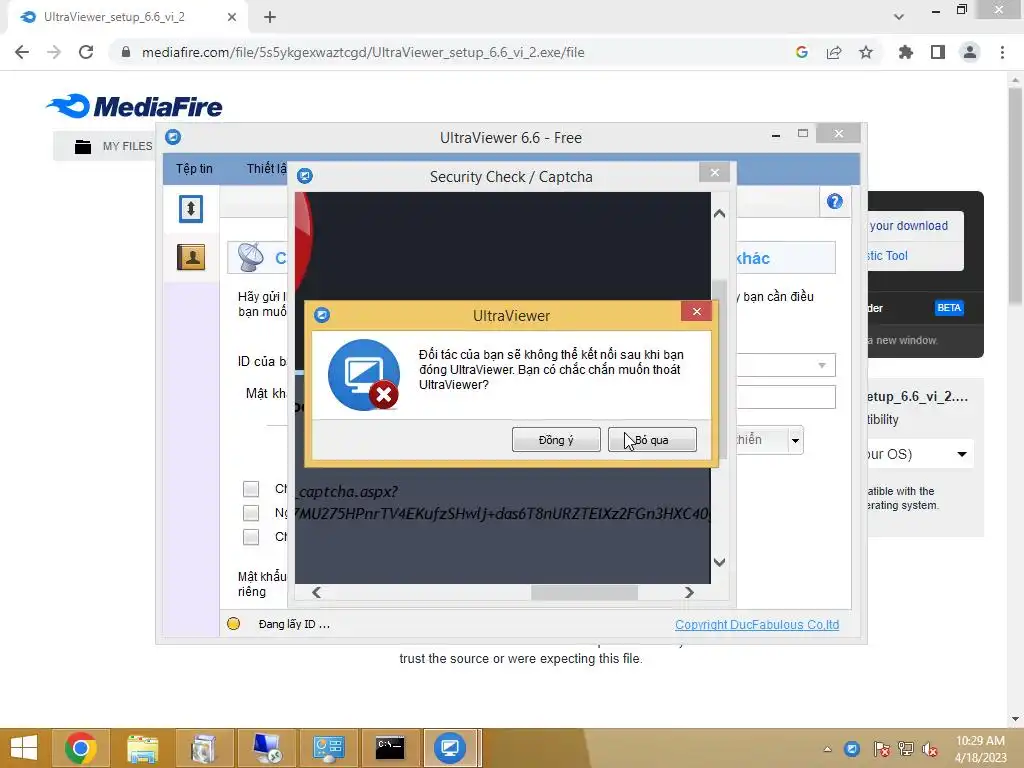Open the third taskbar icon beside File Explorer
Screen dimensions: 1024x768
pyautogui.click(x=203, y=748)
